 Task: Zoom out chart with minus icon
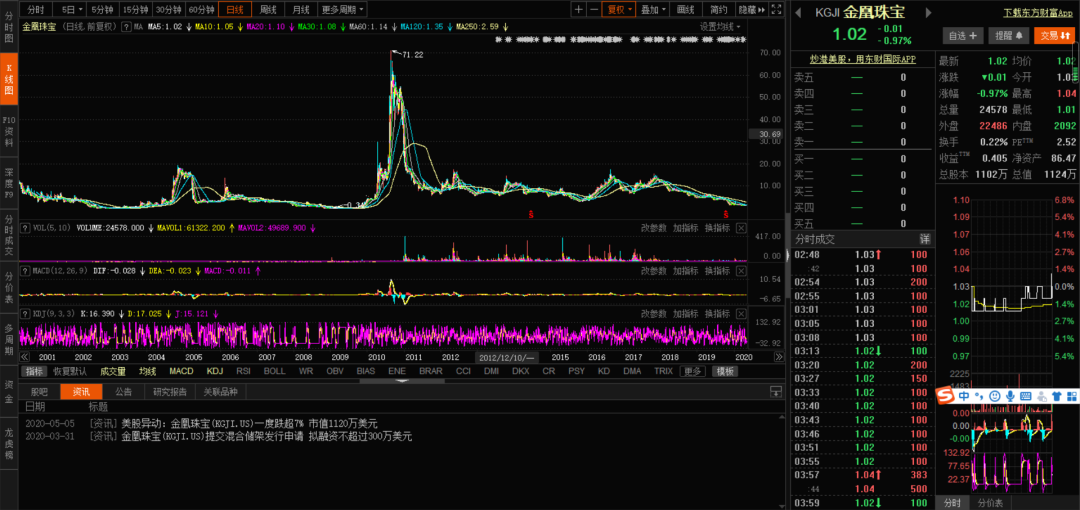tap(594, 9)
